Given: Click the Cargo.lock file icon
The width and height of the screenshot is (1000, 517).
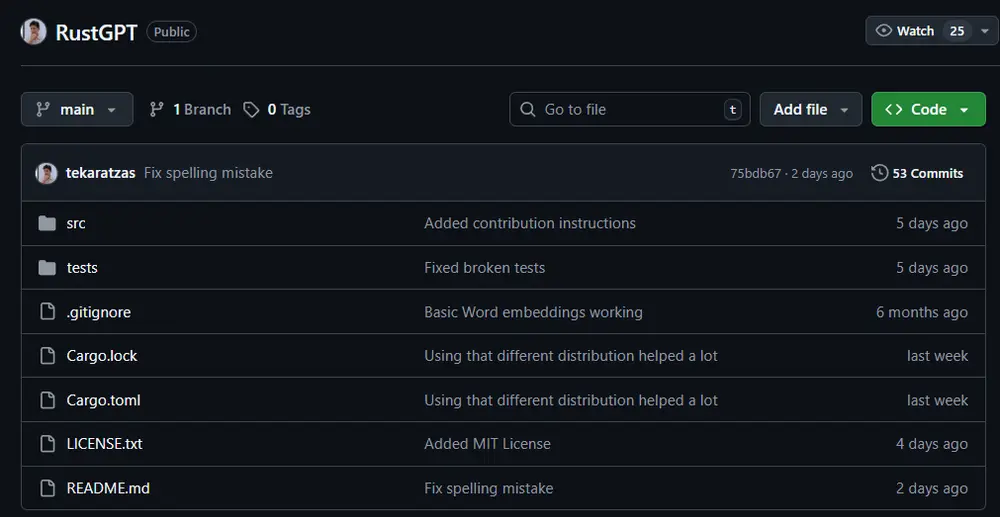Looking at the screenshot, I should (47, 356).
